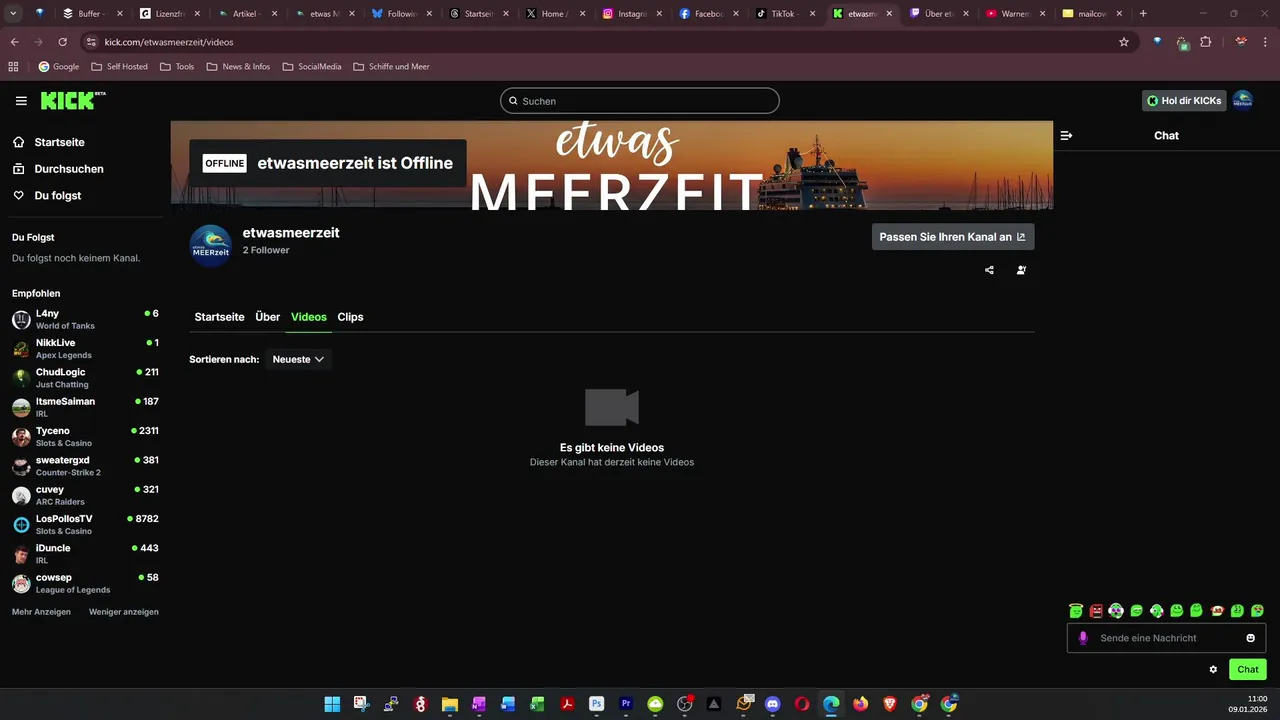Open the hamburger sidebar menu
1280x720 pixels.
(x=21, y=101)
